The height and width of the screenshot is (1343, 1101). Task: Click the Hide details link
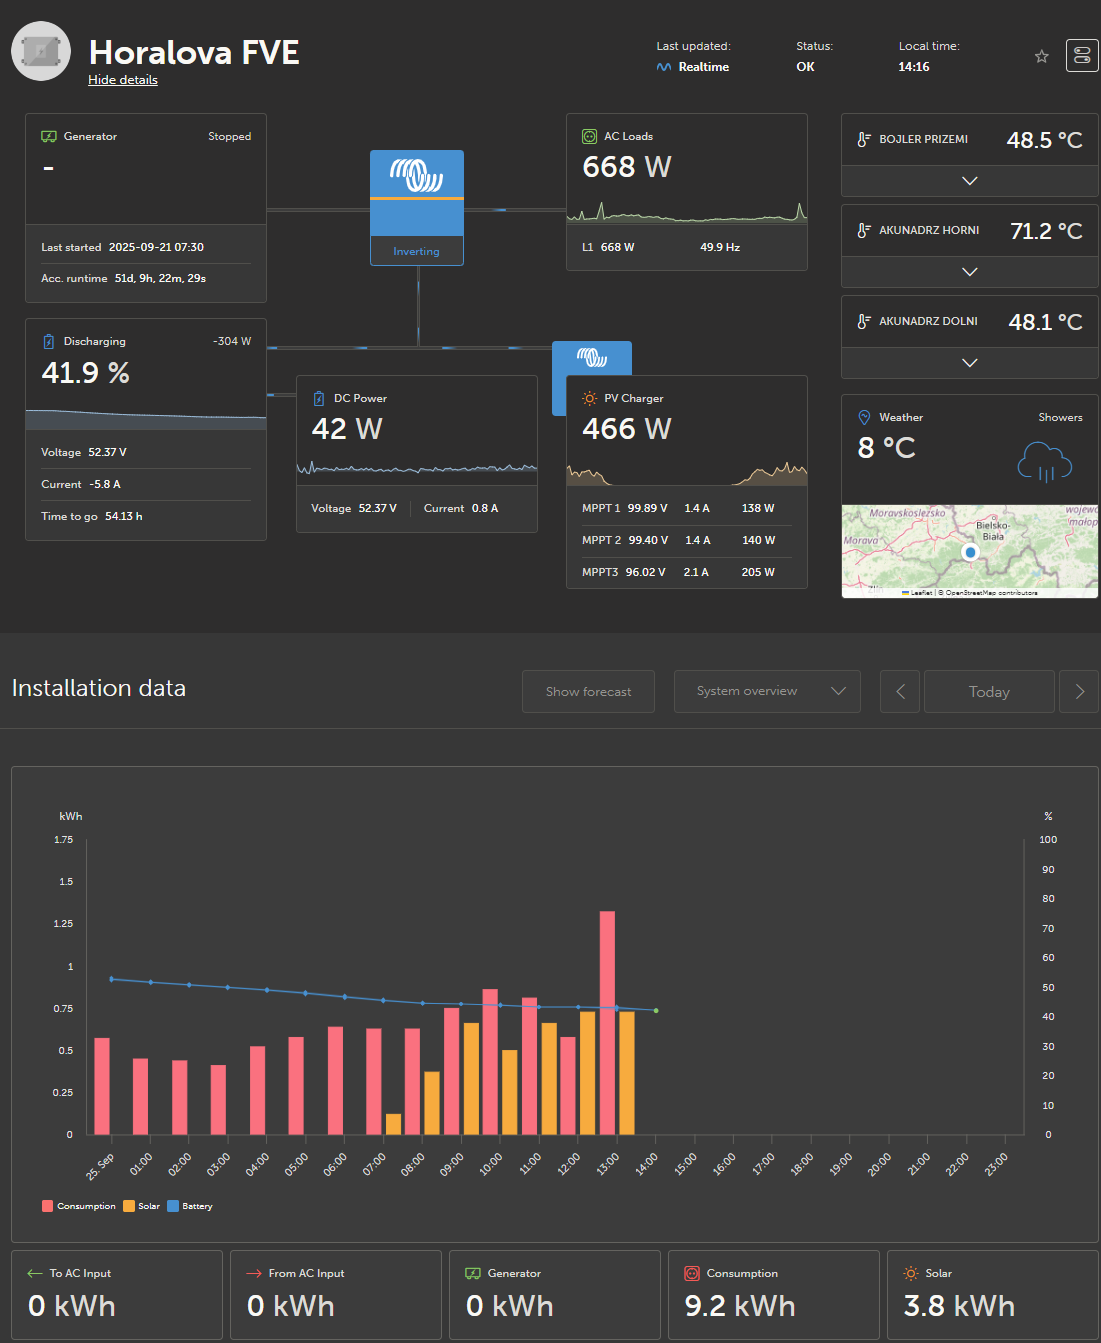coord(123,80)
